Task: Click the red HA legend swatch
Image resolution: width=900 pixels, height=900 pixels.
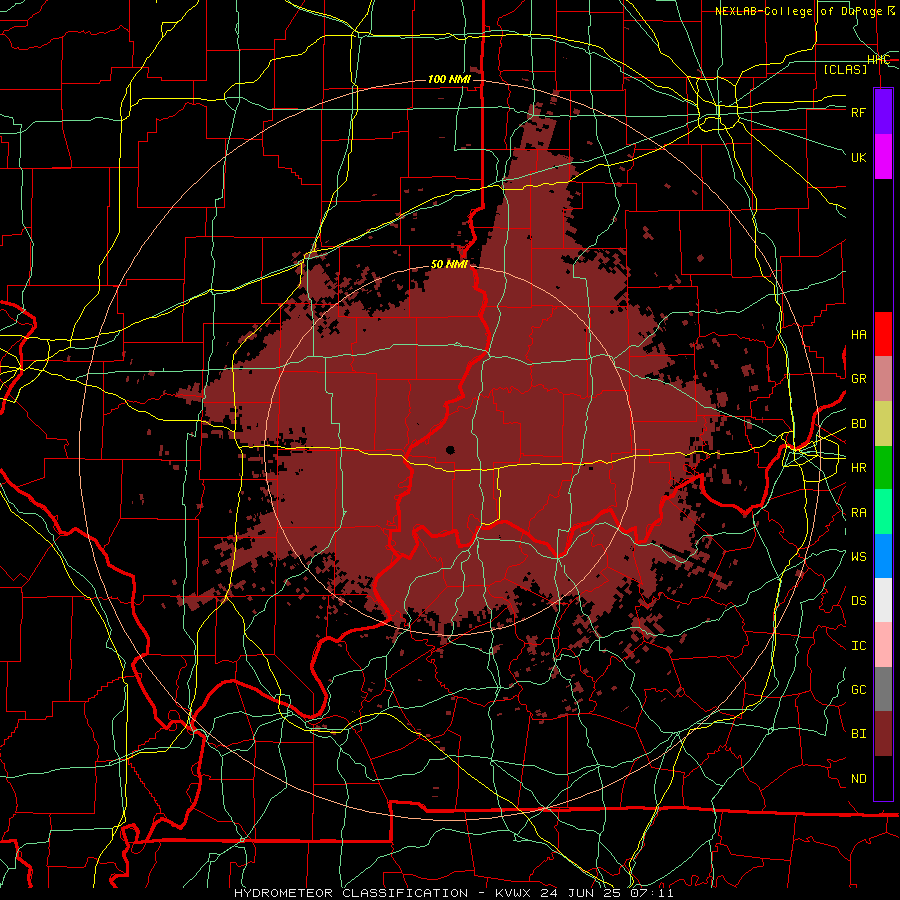Action: click(883, 334)
